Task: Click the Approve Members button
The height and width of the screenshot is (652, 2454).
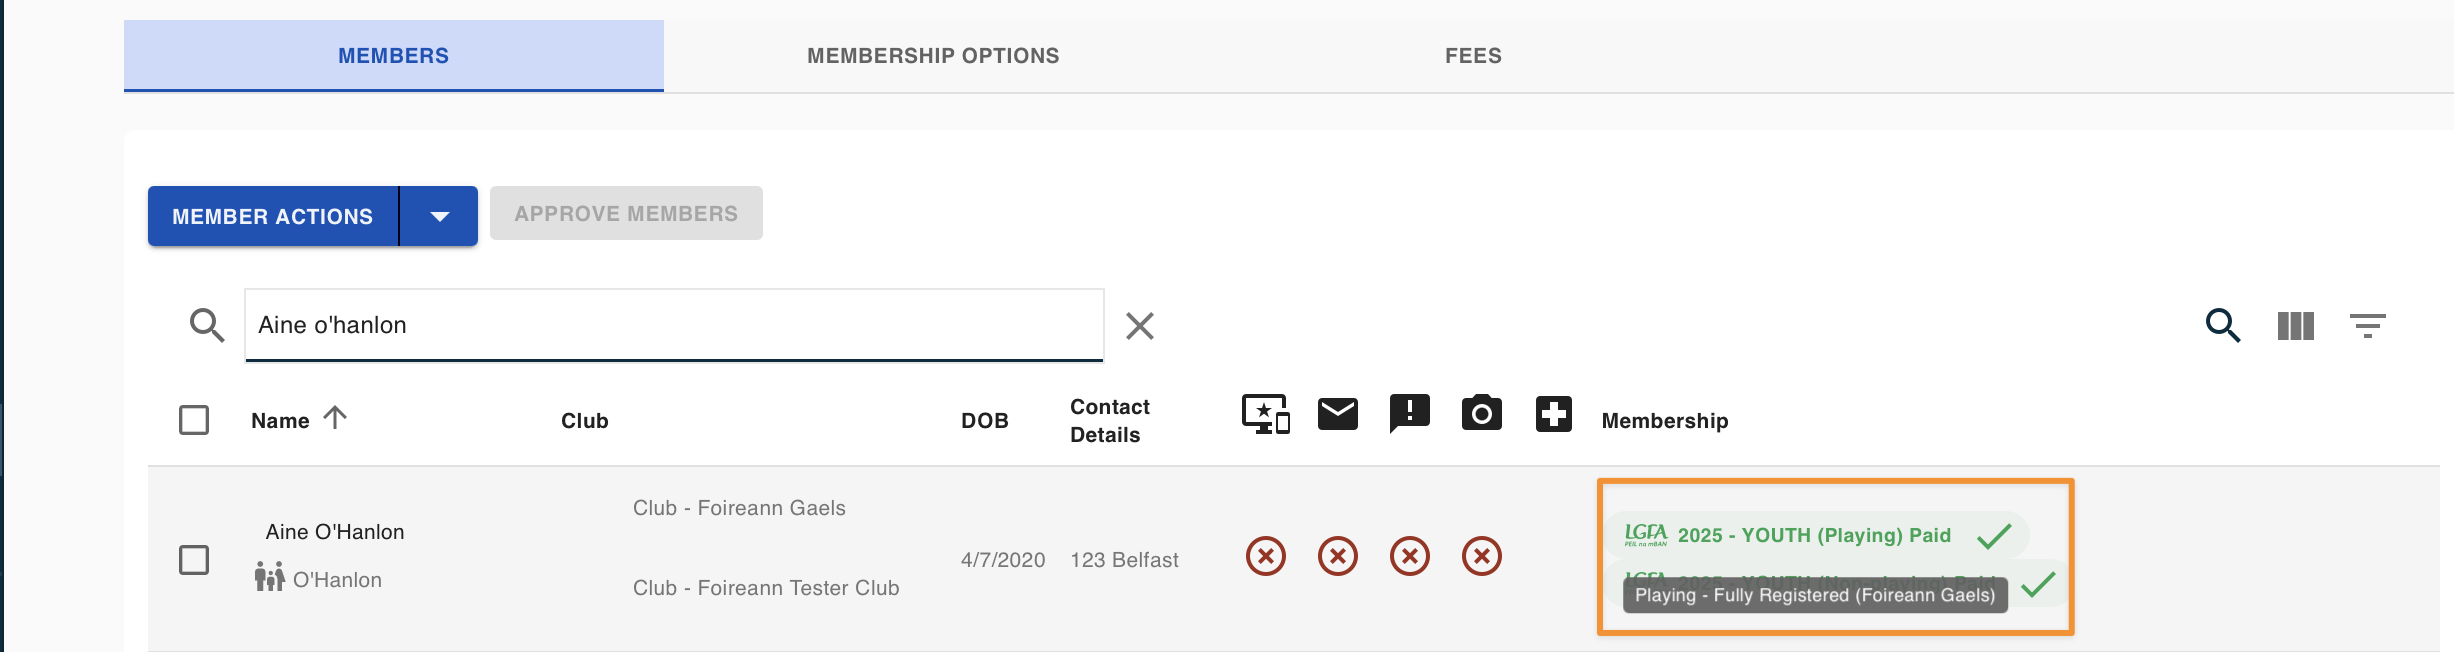Action: click(626, 213)
